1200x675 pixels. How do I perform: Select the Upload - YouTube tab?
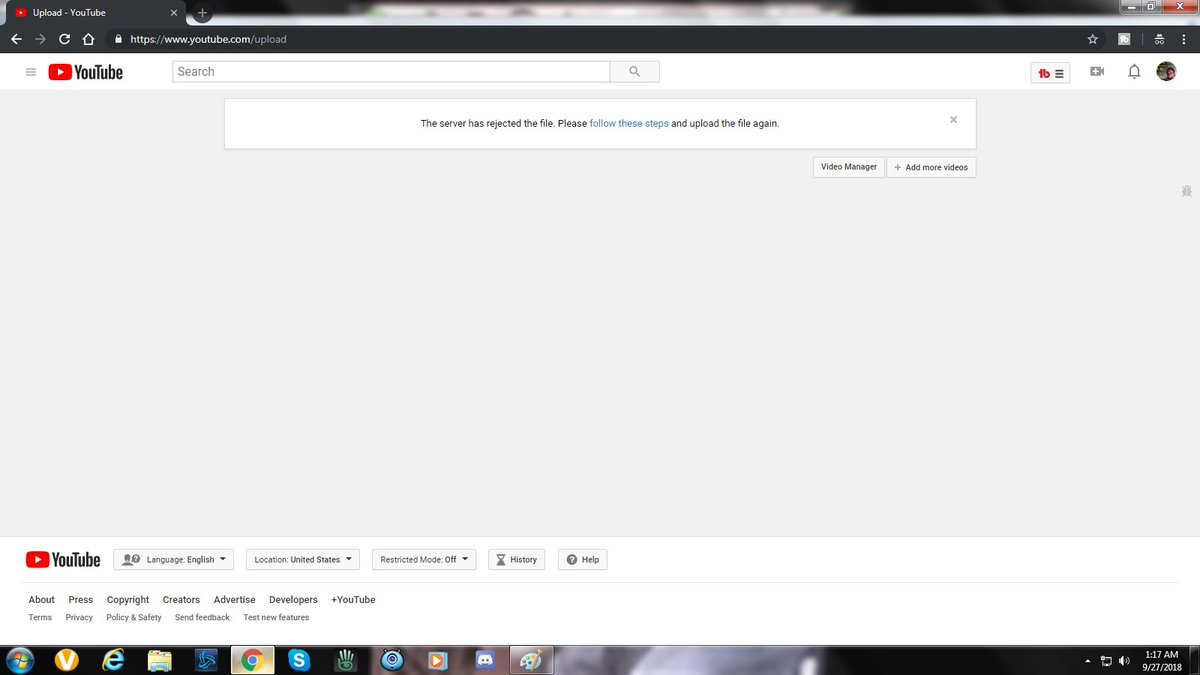pos(95,13)
